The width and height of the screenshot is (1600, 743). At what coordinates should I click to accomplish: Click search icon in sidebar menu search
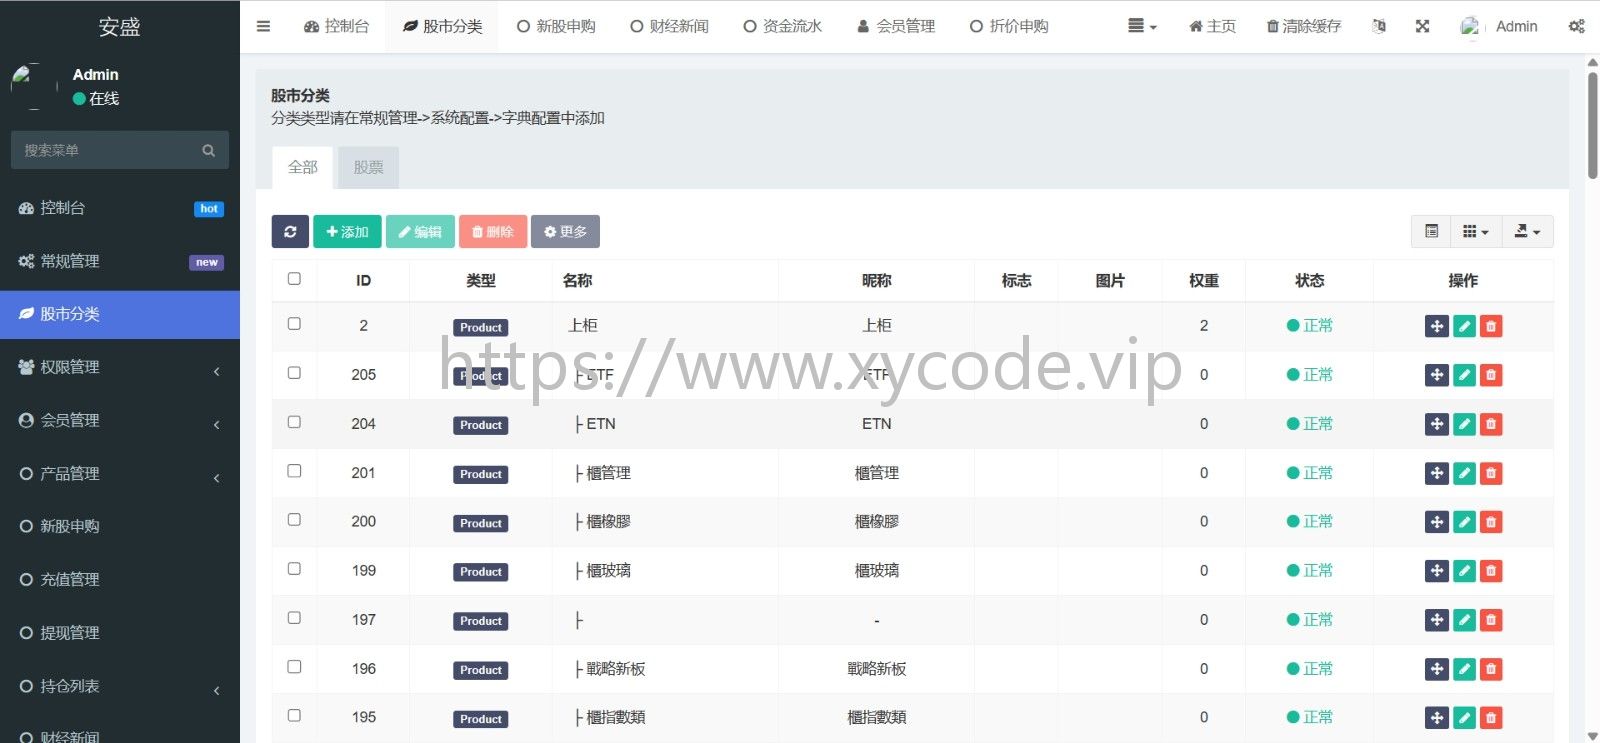[208, 150]
